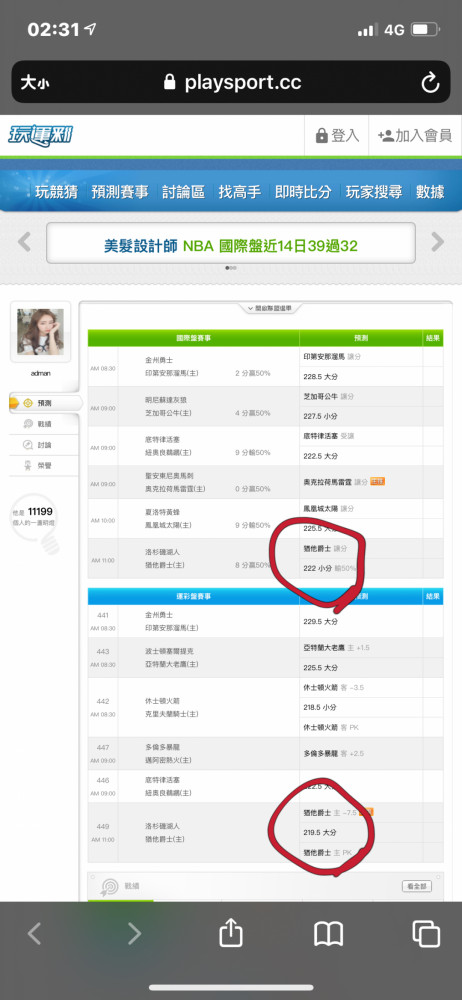The image size is (462, 1000).
Task: Select the 預測 sidebar tab
Action: point(45,403)
